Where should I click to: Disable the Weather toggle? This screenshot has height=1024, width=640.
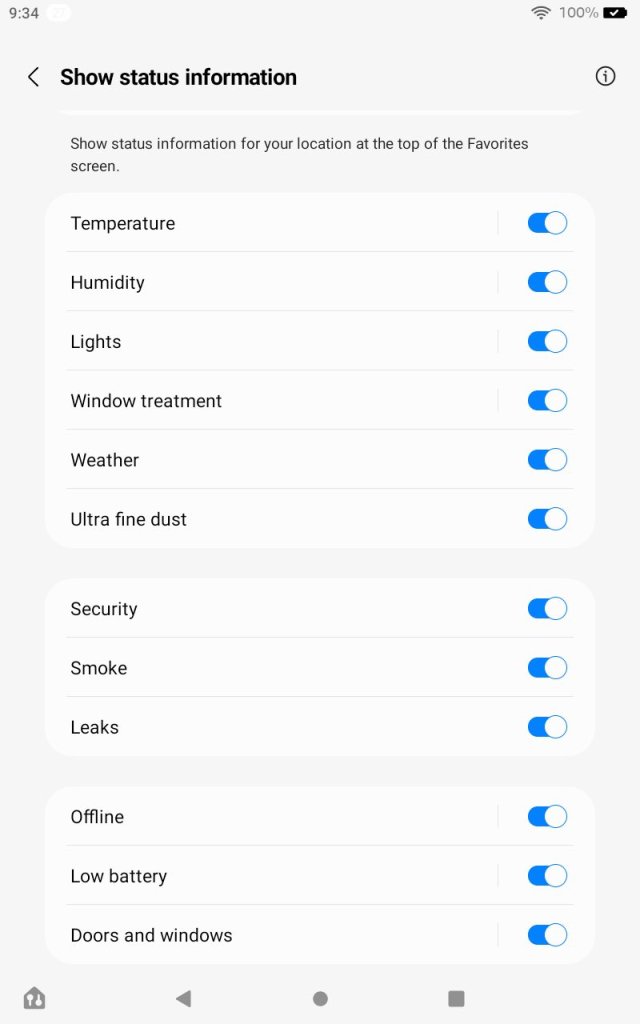click(547, 459)
